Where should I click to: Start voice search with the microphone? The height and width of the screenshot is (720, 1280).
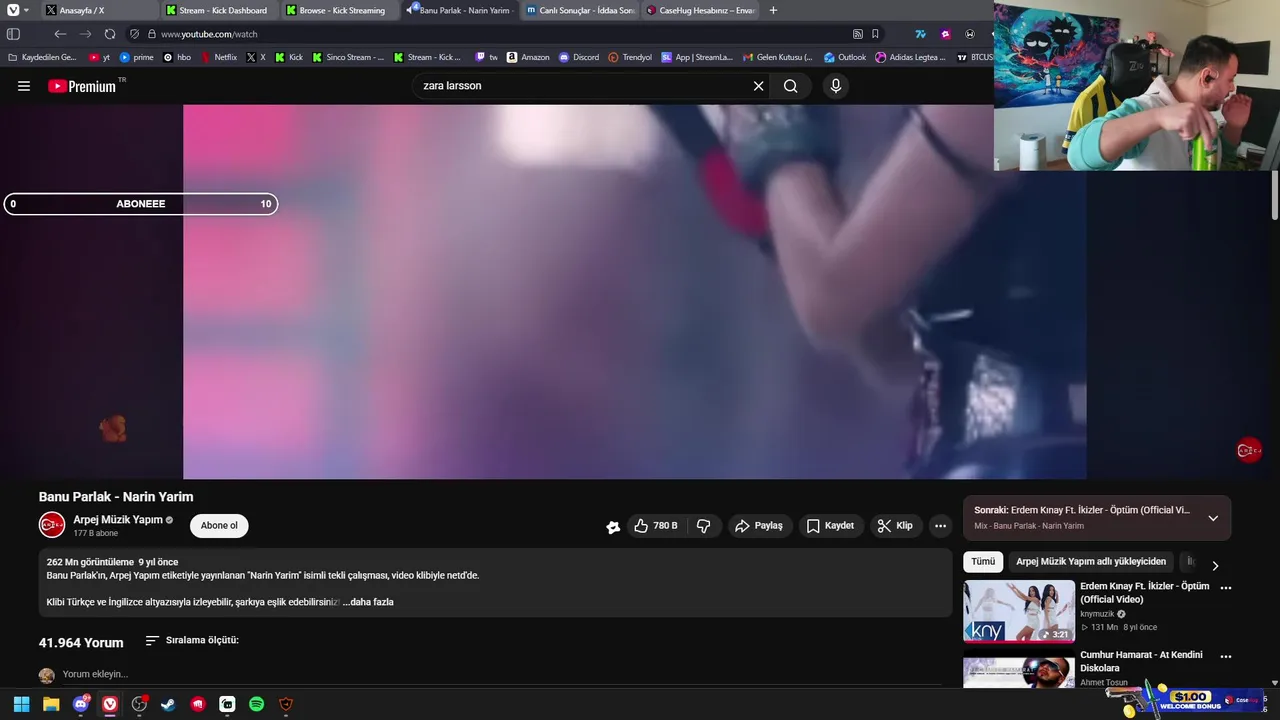tap(836, 86)
